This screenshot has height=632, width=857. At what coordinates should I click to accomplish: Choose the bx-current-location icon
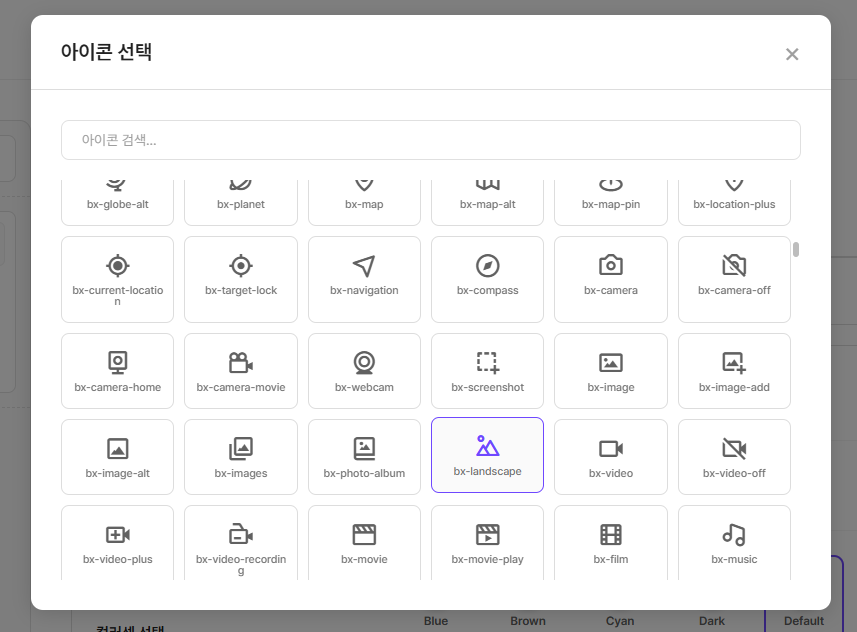point(117,278)
